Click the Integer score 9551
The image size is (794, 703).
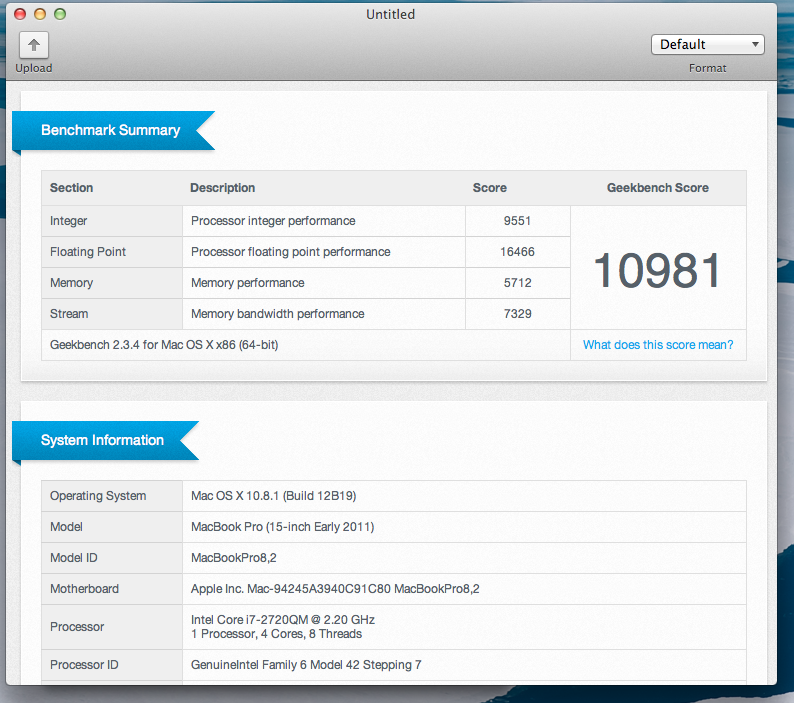pyautogui.click(x=517, y=221)
